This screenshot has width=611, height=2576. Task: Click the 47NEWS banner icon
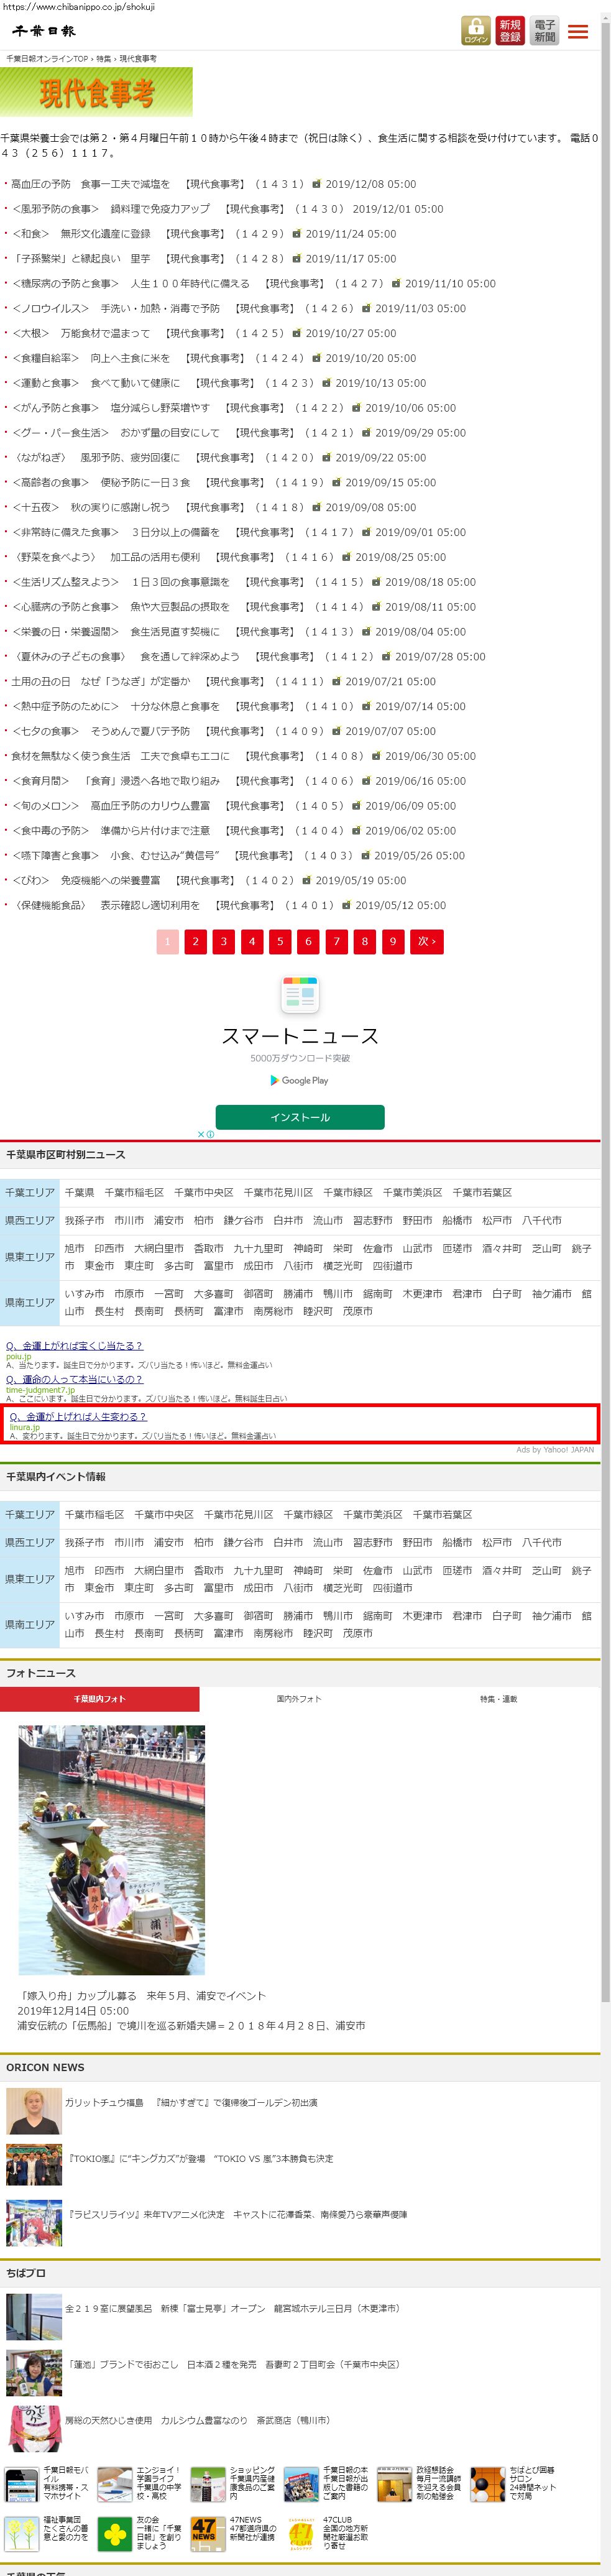coord(204,2532)
